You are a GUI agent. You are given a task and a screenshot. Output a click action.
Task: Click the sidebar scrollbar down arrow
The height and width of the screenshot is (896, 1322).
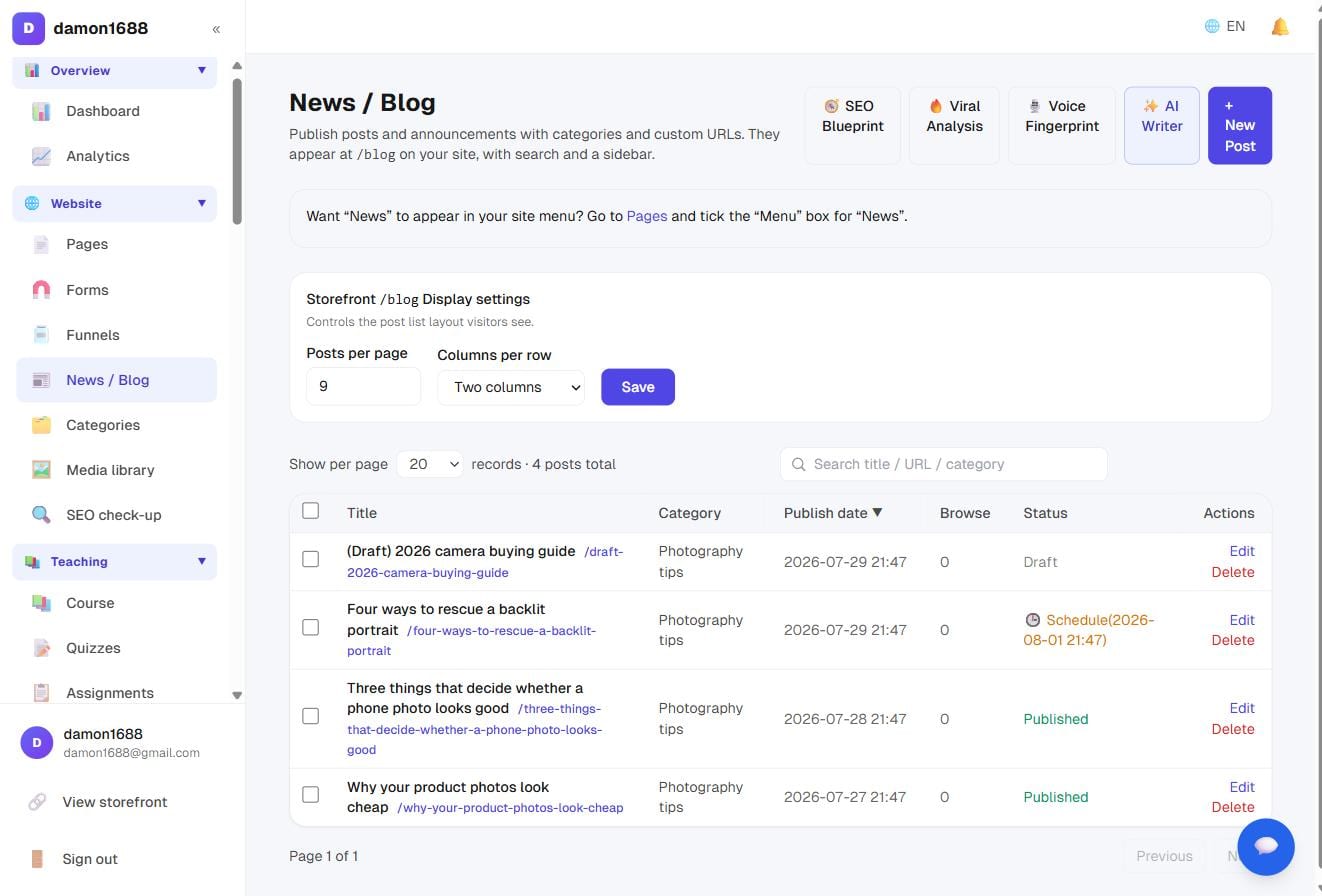click(x=237, y=695)
